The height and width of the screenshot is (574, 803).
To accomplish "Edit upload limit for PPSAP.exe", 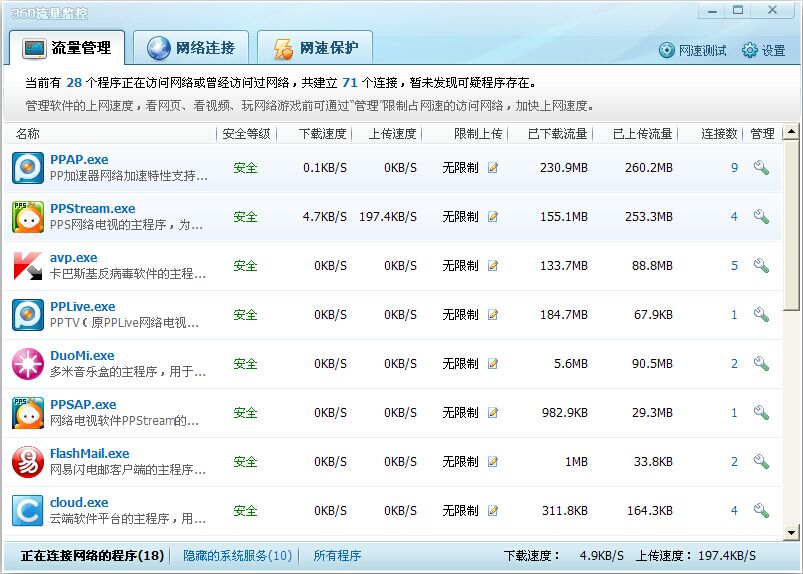I will (x=493, y=412).
